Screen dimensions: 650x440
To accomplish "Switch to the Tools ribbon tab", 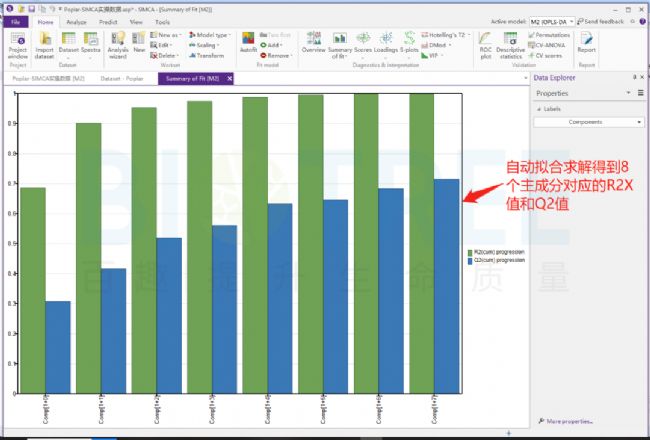I will (x=162, y=22).
